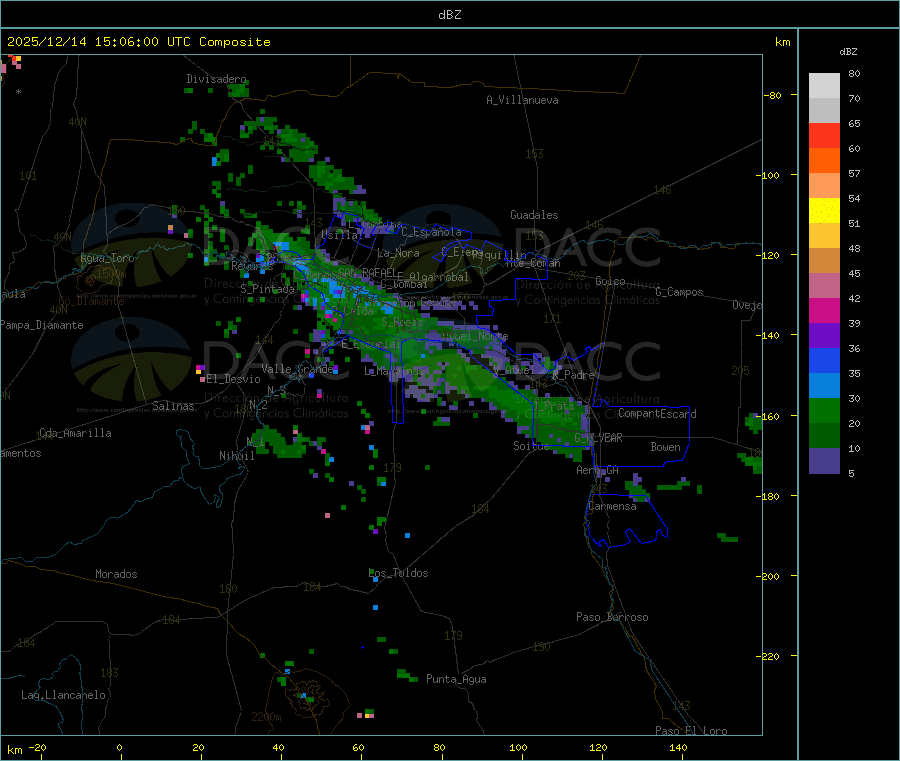Screen dimensions: 900x761
Task: Click the Bowen map label
Action: coord(665,447)
